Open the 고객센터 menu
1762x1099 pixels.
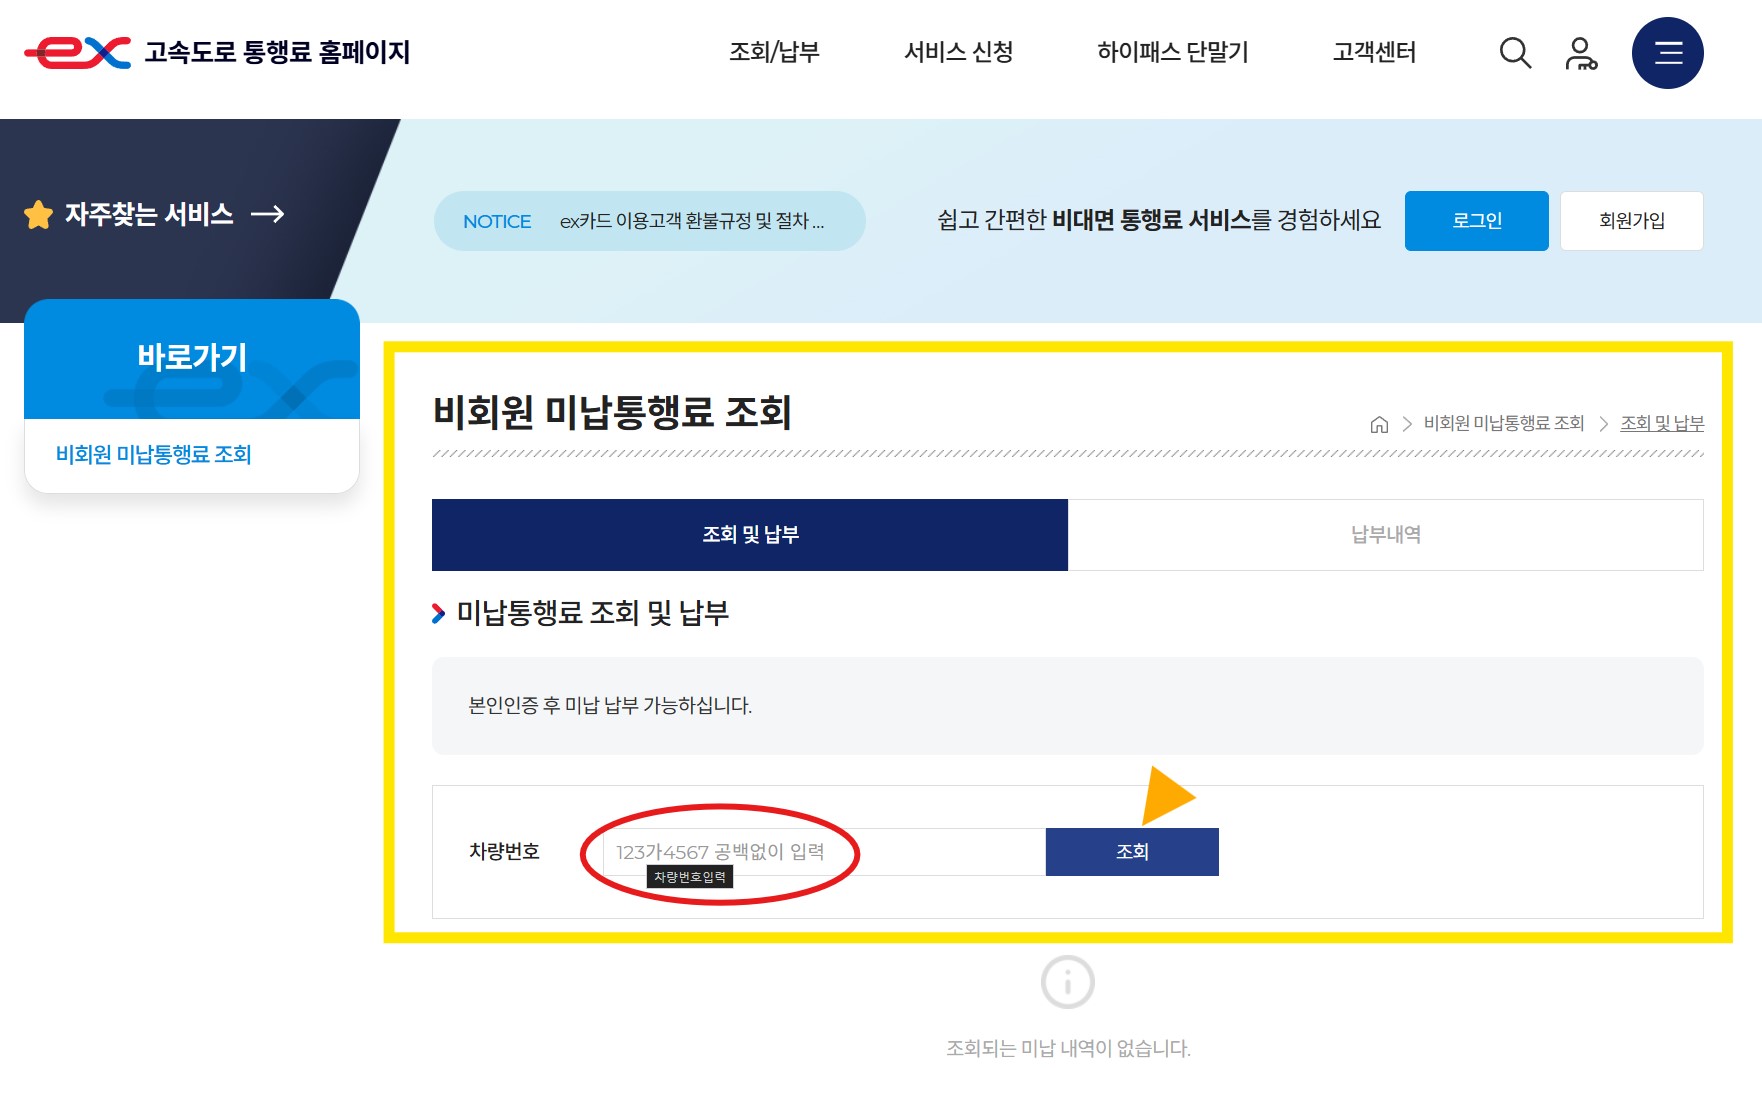pyautogui.click(x=1375, y=53)
